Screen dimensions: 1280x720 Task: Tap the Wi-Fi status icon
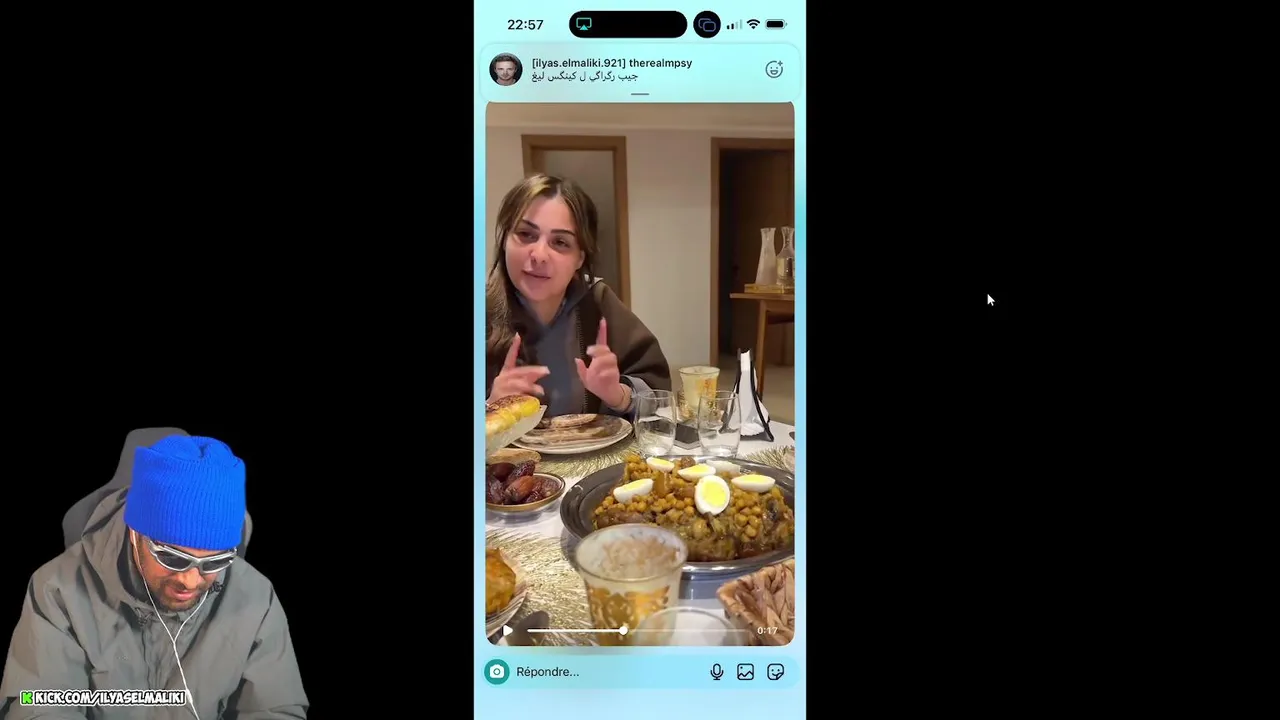click(x=753, y=25)
